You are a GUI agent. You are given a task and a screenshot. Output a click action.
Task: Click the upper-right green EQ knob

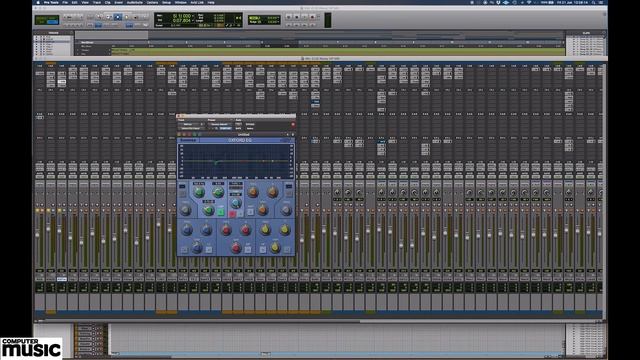point(218,192)
